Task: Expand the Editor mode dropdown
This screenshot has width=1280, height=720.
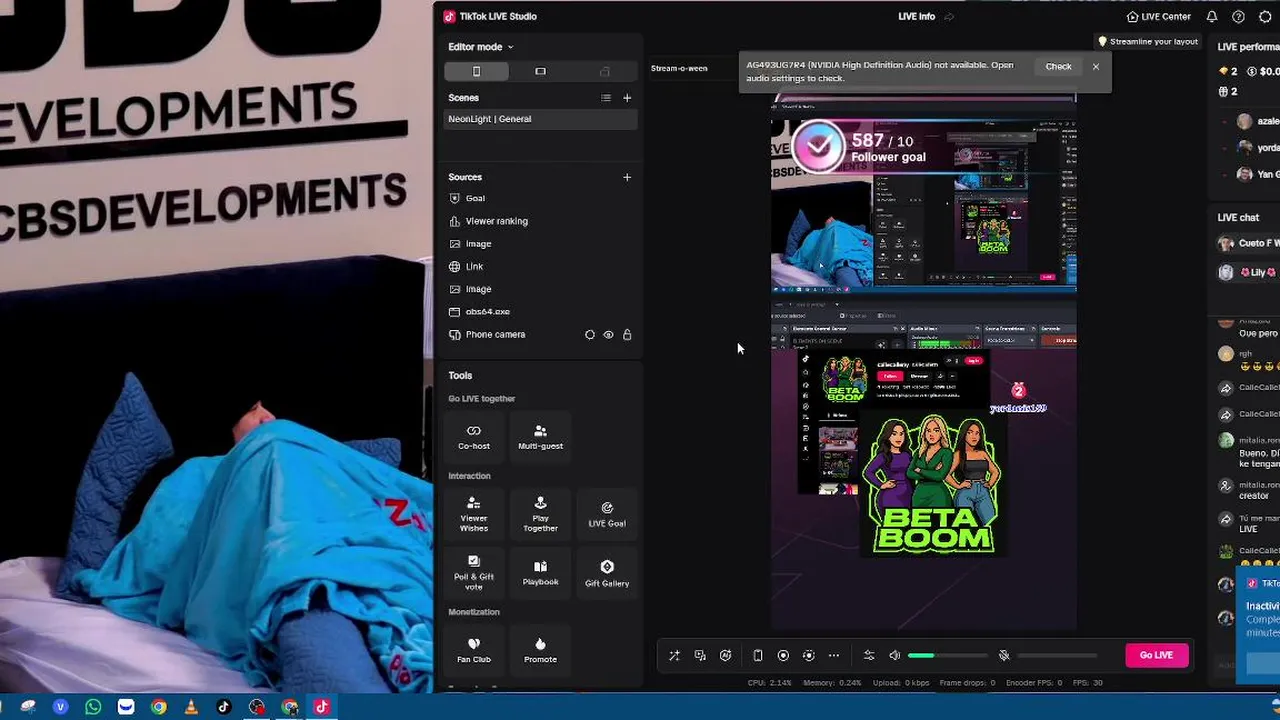Action: point(480,47)
